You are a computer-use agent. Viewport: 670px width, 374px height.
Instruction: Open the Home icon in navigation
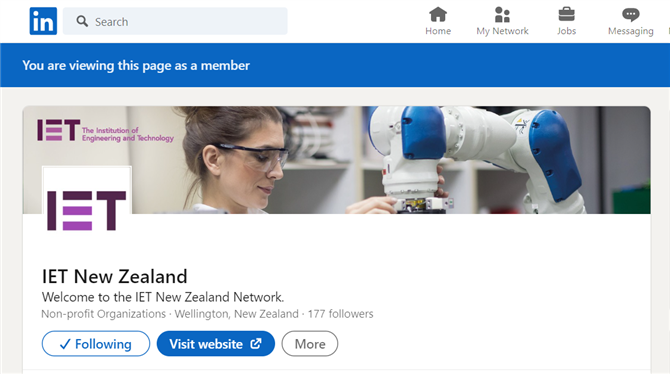point(438,15)
